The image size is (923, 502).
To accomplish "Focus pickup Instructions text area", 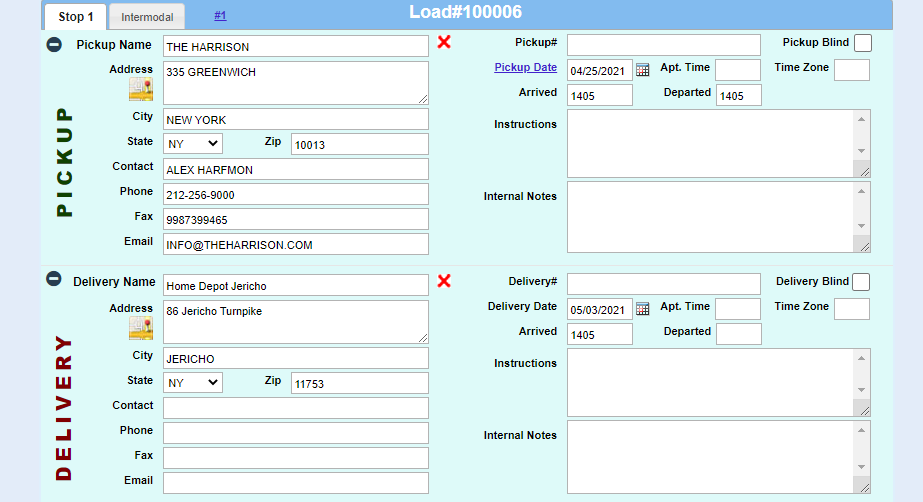I will point(719,144).
